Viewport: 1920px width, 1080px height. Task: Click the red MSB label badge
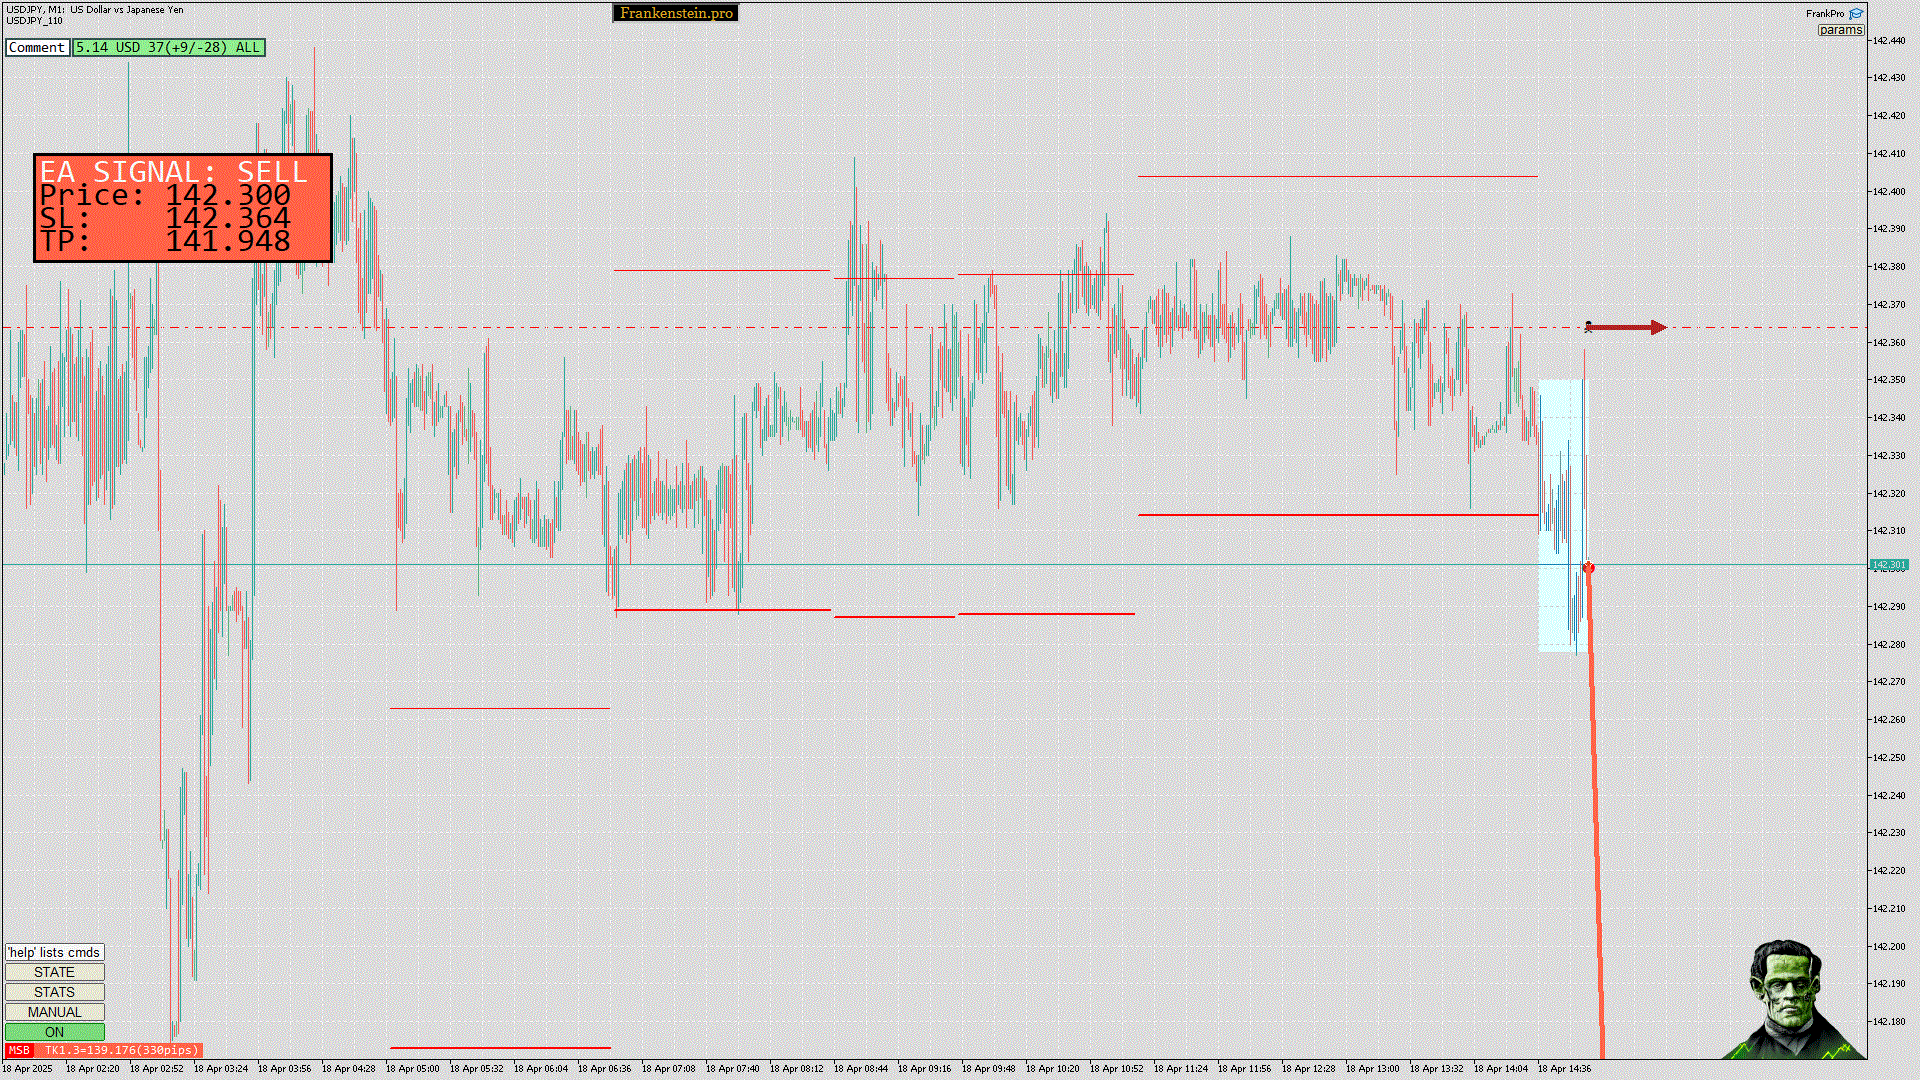[19, 1050]
